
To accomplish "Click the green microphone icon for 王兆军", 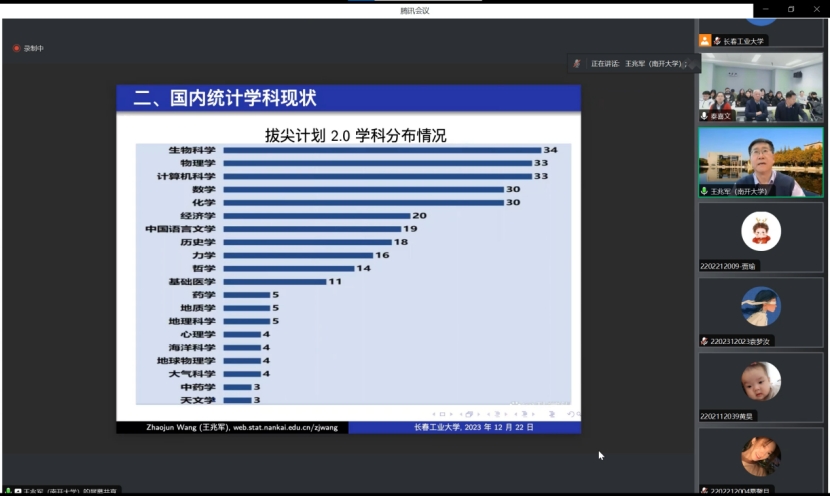I will 705,191.
